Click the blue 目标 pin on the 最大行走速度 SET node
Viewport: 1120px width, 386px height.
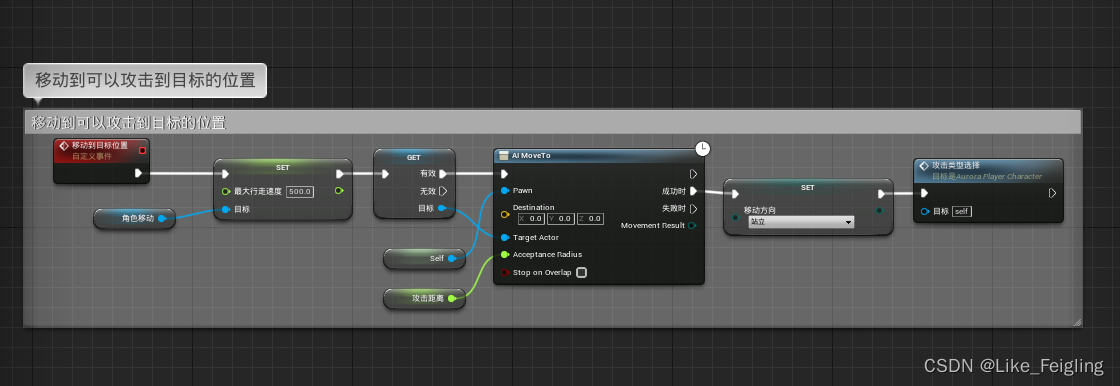pos(226,209)
